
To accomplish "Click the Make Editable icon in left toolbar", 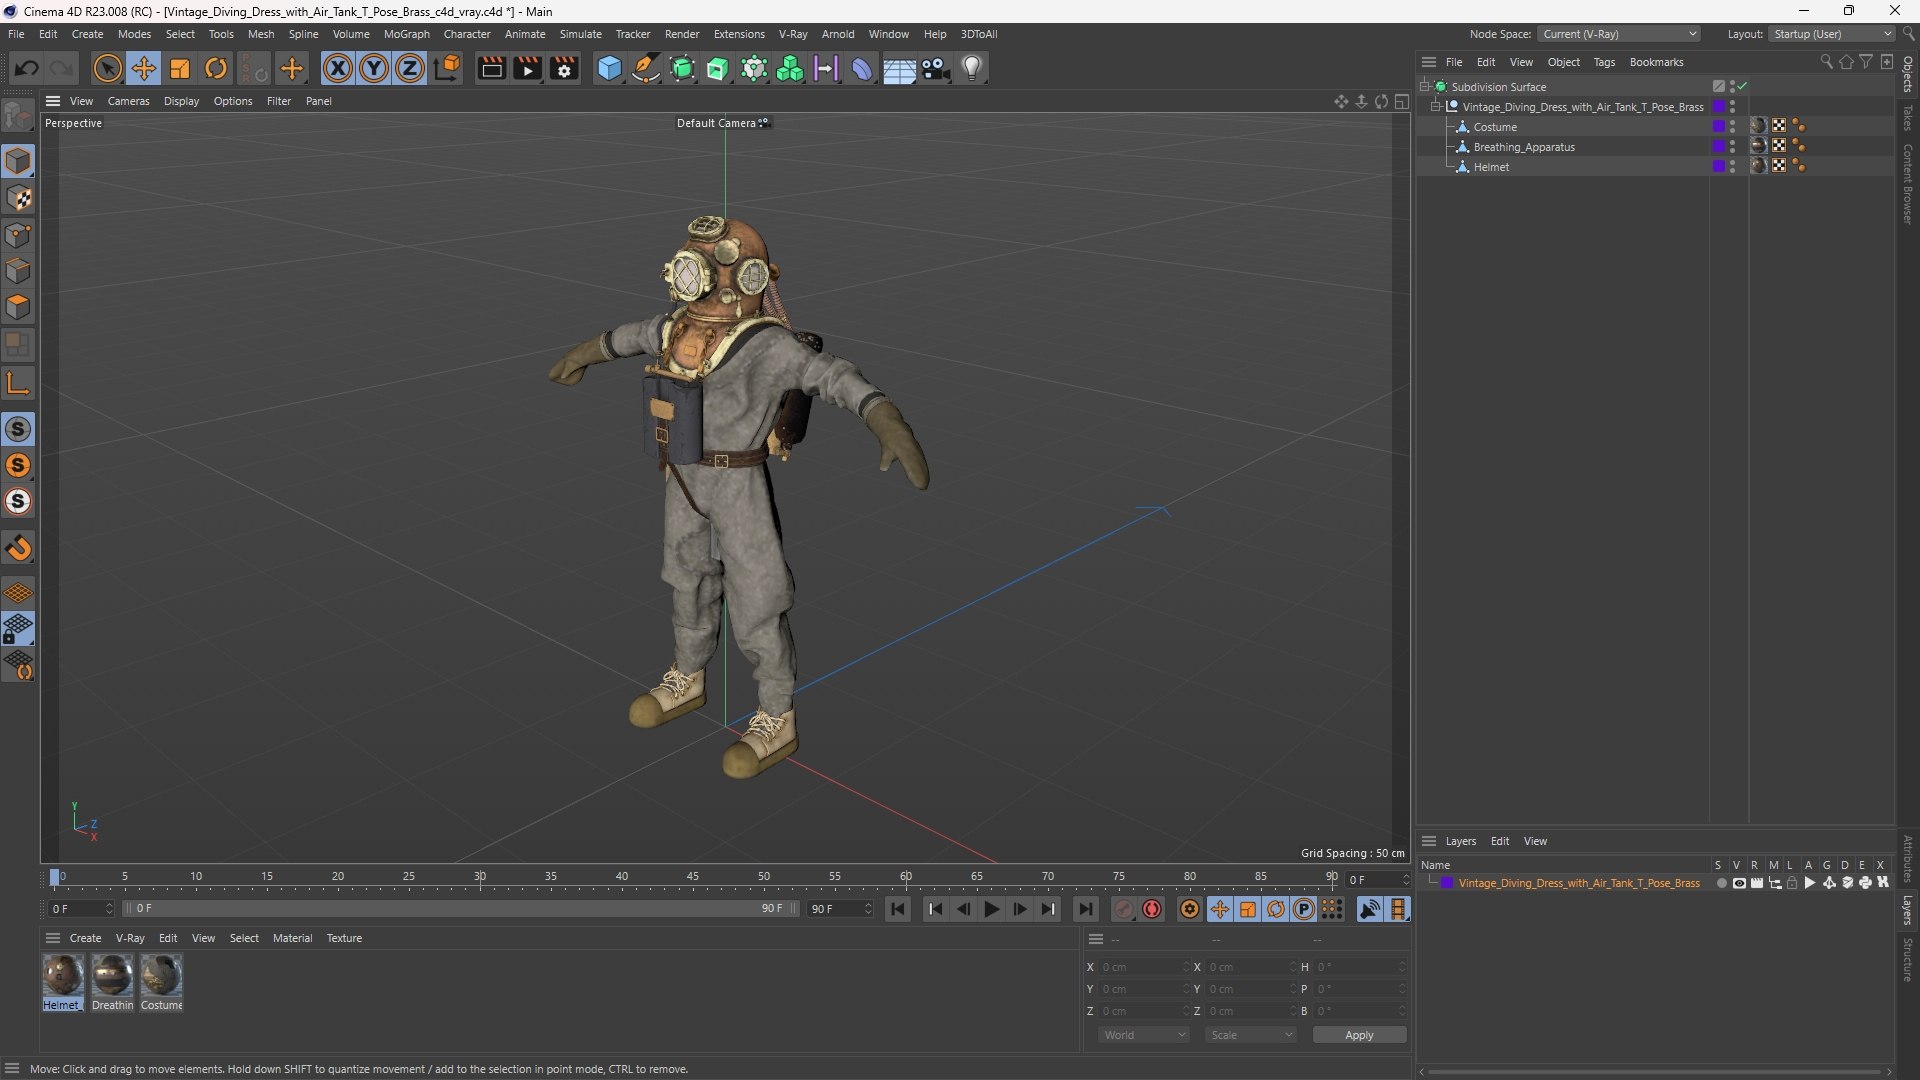I will point(18,116).
